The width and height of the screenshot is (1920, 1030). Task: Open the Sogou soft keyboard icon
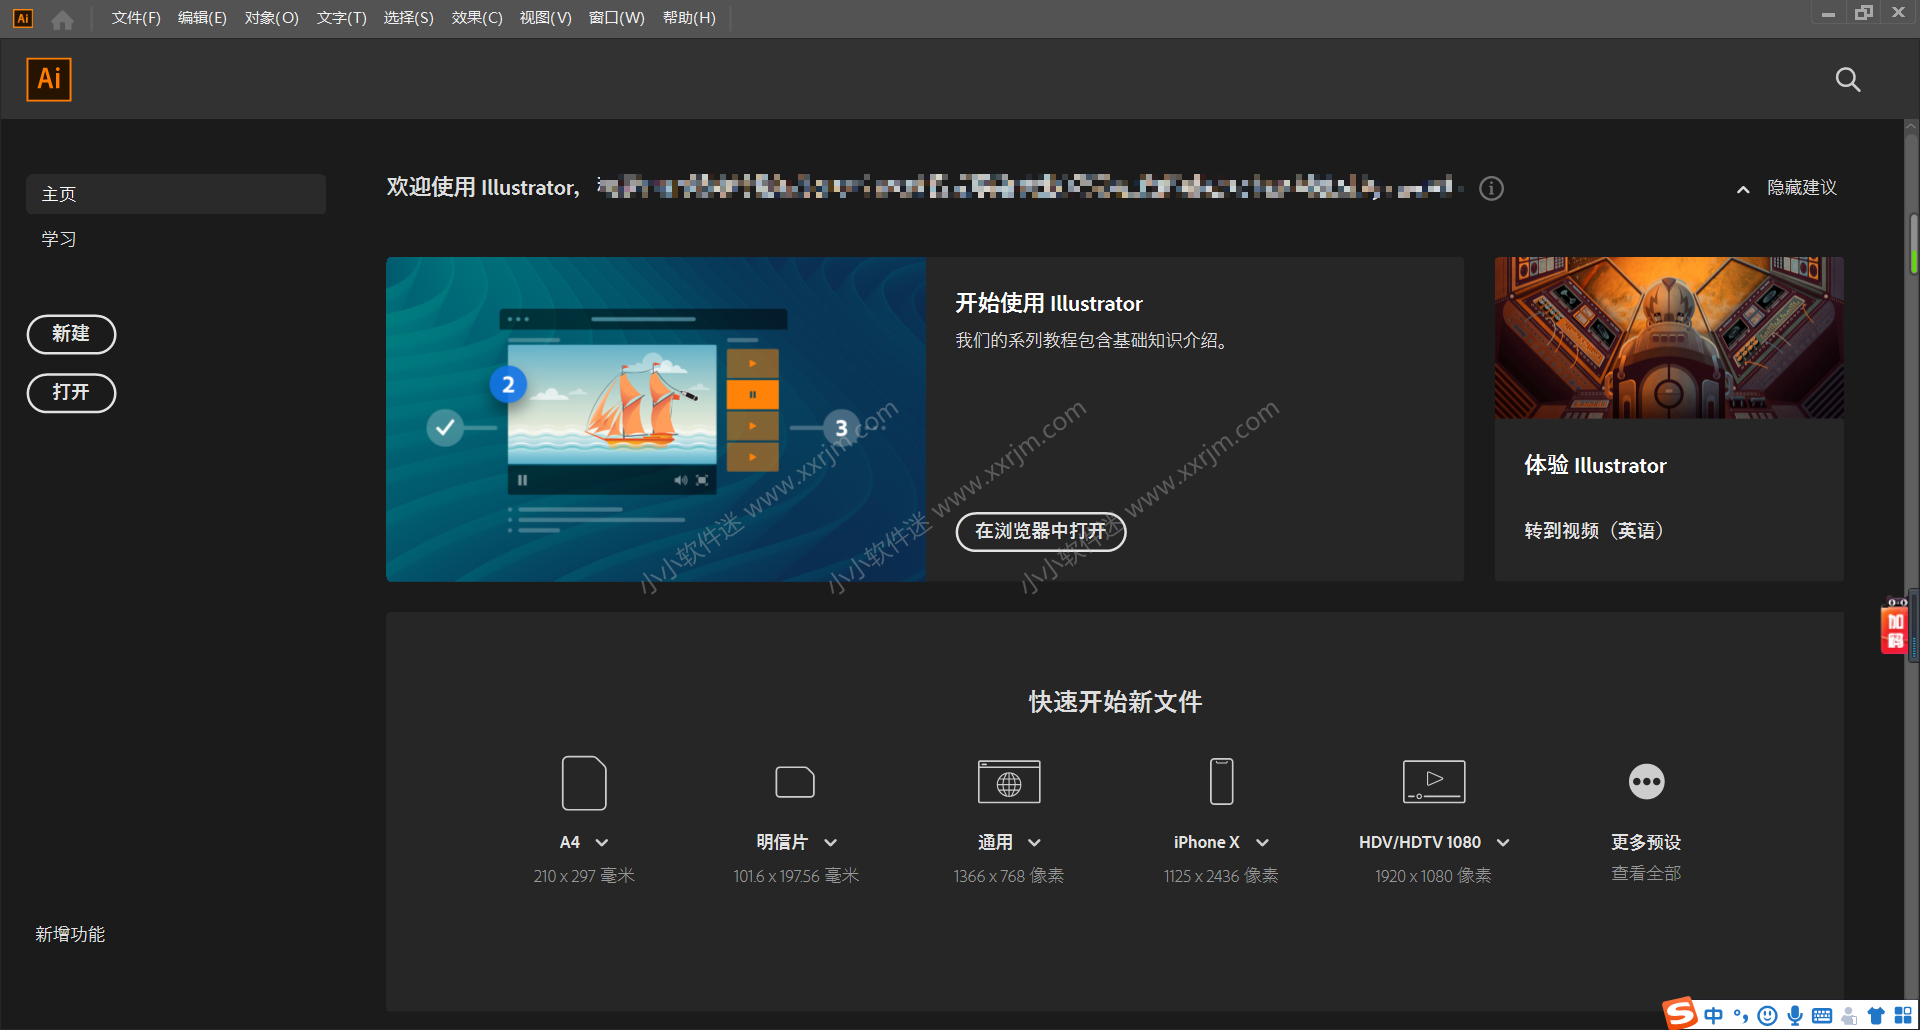pos(1822,1016)
